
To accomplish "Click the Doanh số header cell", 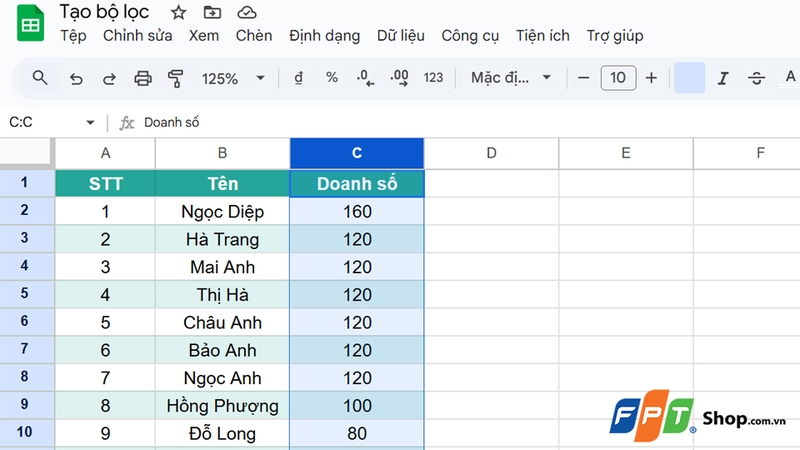I will pyautogui.click(x=357, y=184).
